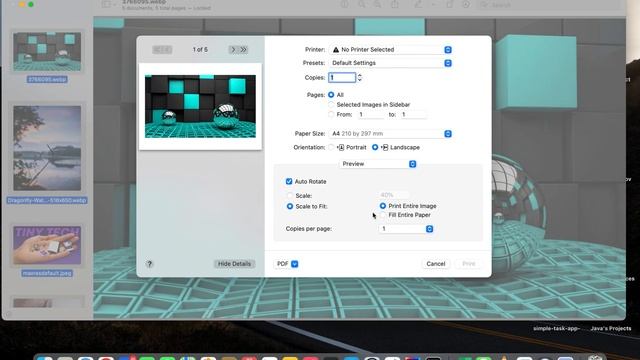Open the Presets Default Settings dropdown

point(391,63)
